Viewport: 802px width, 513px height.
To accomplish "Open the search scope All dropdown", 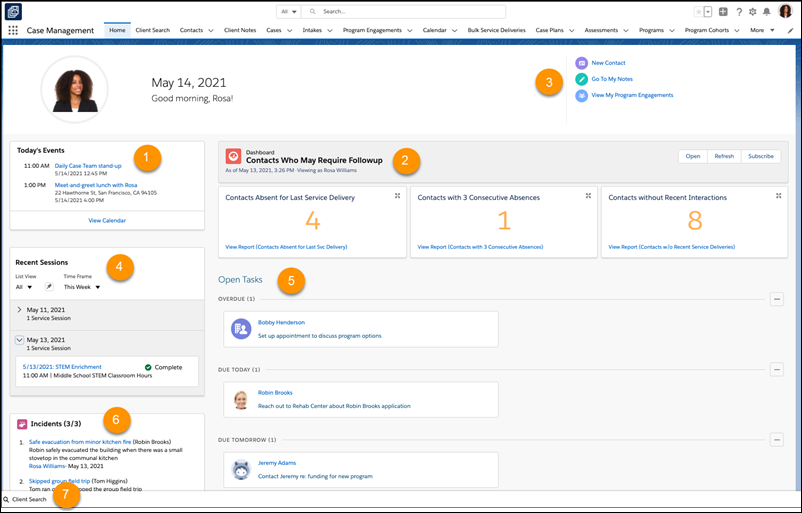I will 289,11.
